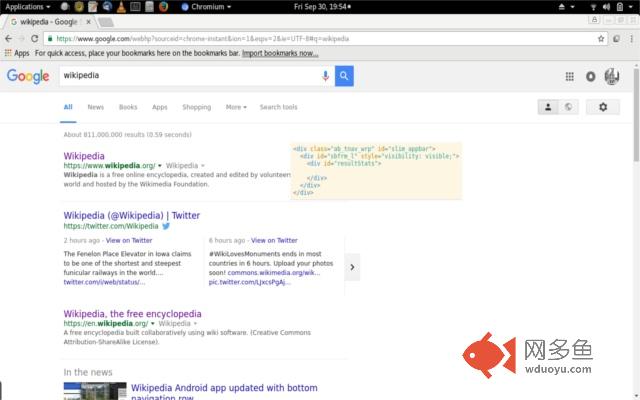Open pic.twitter.com link in second tweet
Image resolution: width=640 pixels, height=400 pixels.
(x=249, y=282)
